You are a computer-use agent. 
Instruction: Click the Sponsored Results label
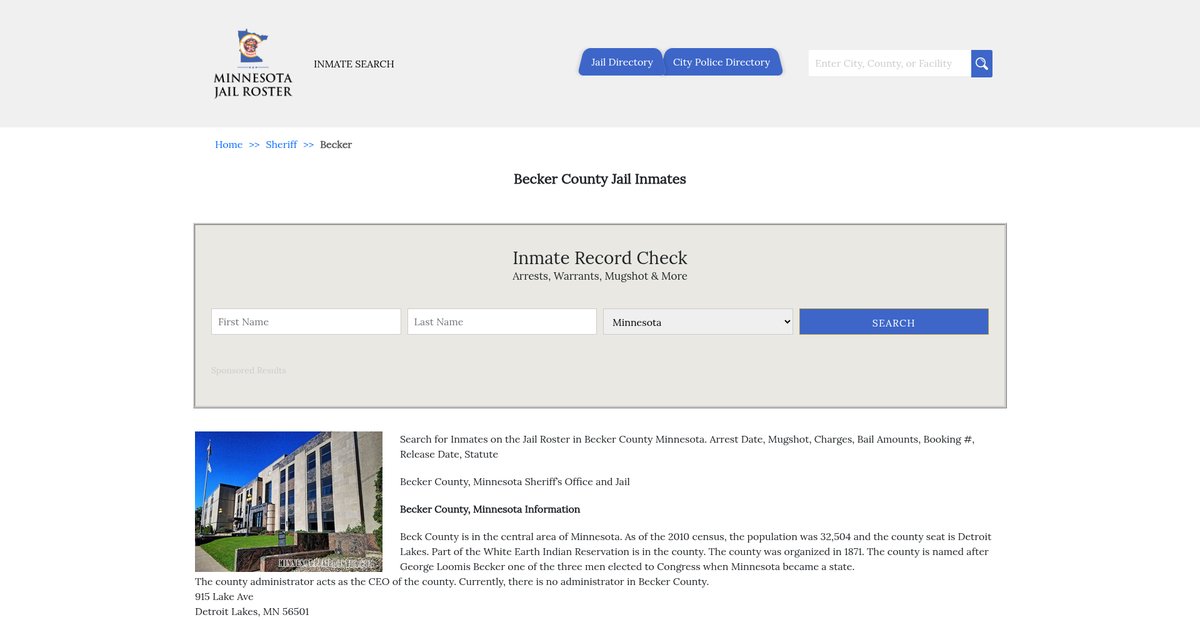(248, 371)
